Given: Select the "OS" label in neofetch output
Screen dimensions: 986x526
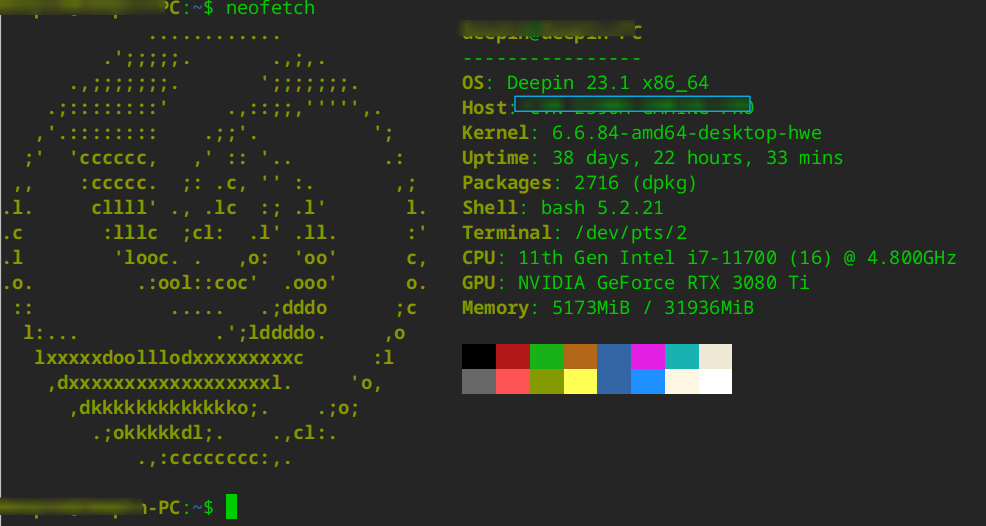Looking at the screenshot, I should (474, 82).
